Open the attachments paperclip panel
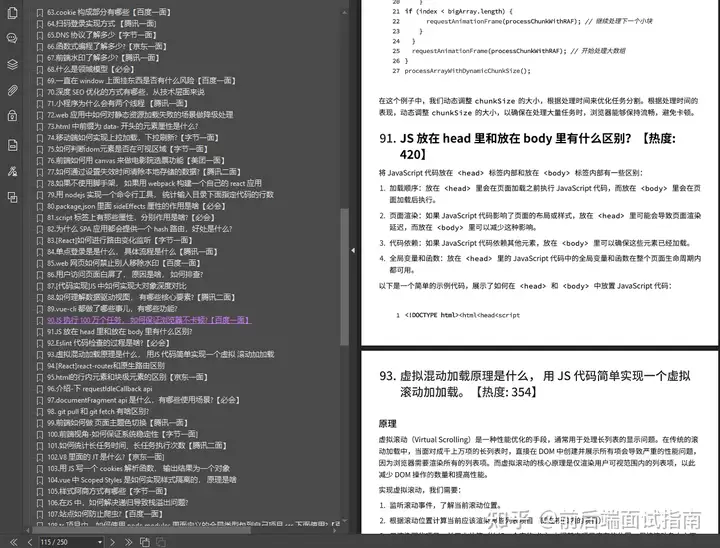Screen dimensions: 720x548 click(12, 89)
